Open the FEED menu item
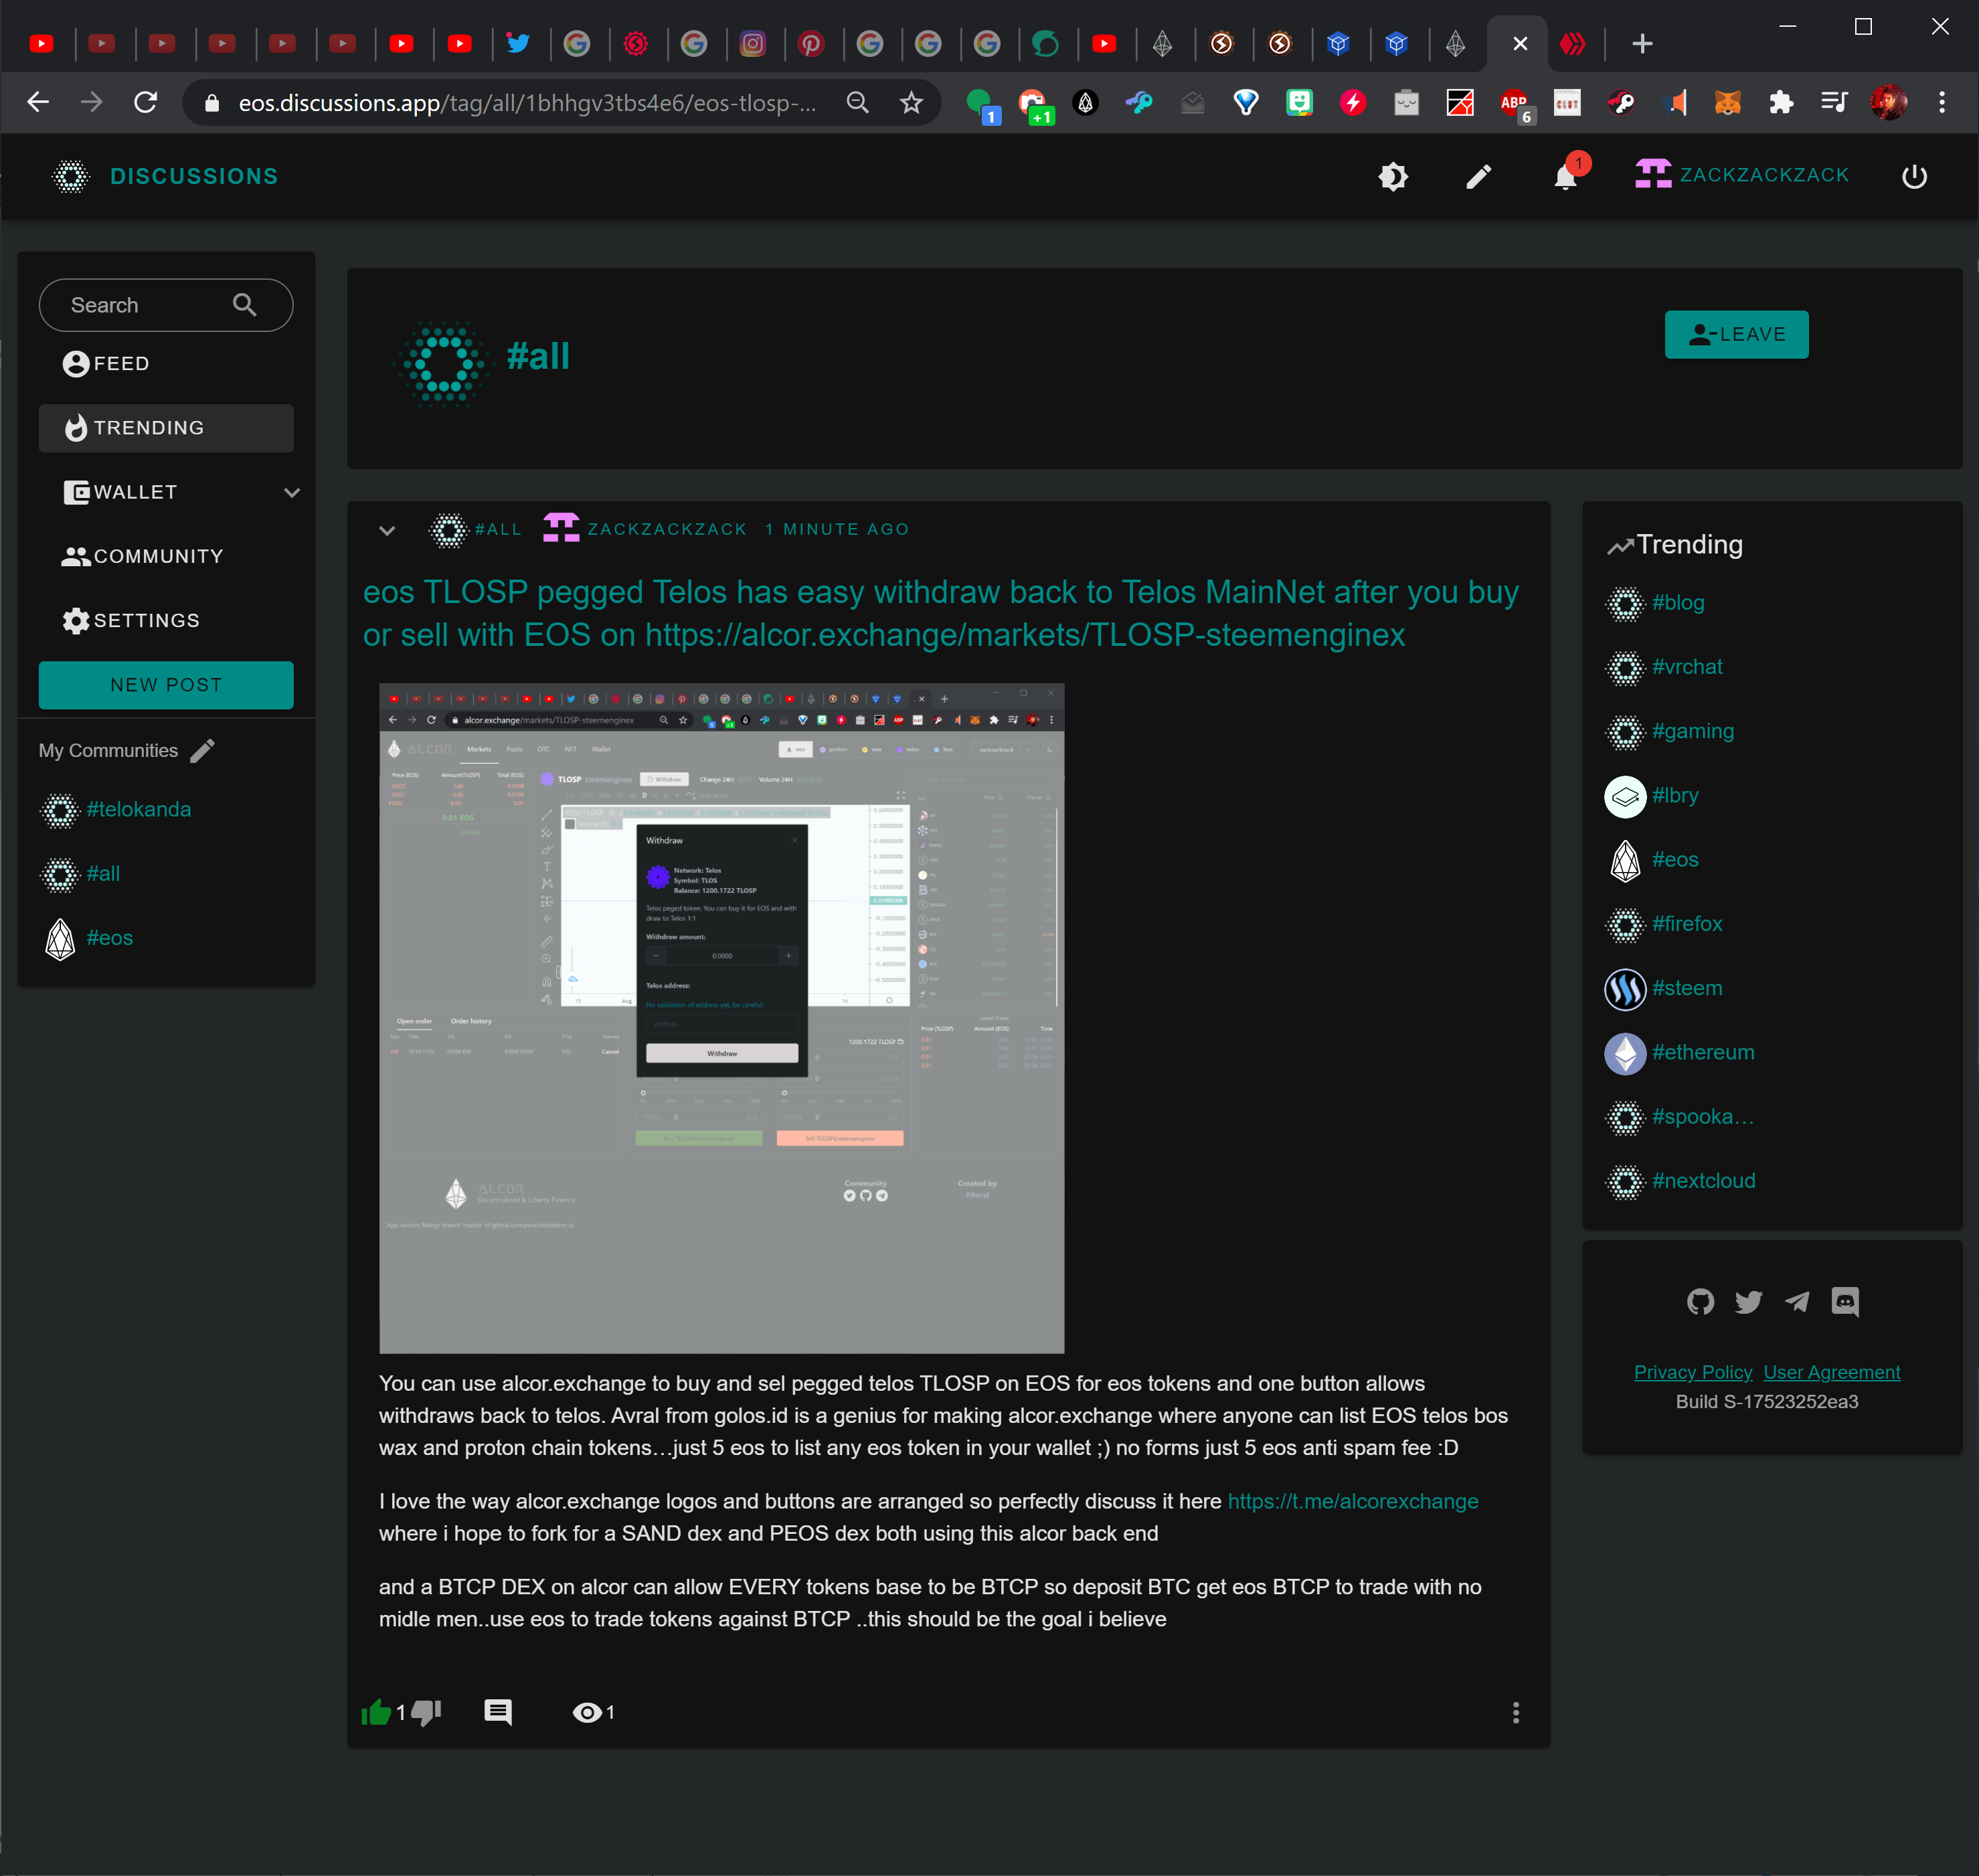The height and width of the screenshot is (1876, 1979). [x=166, y=364]
